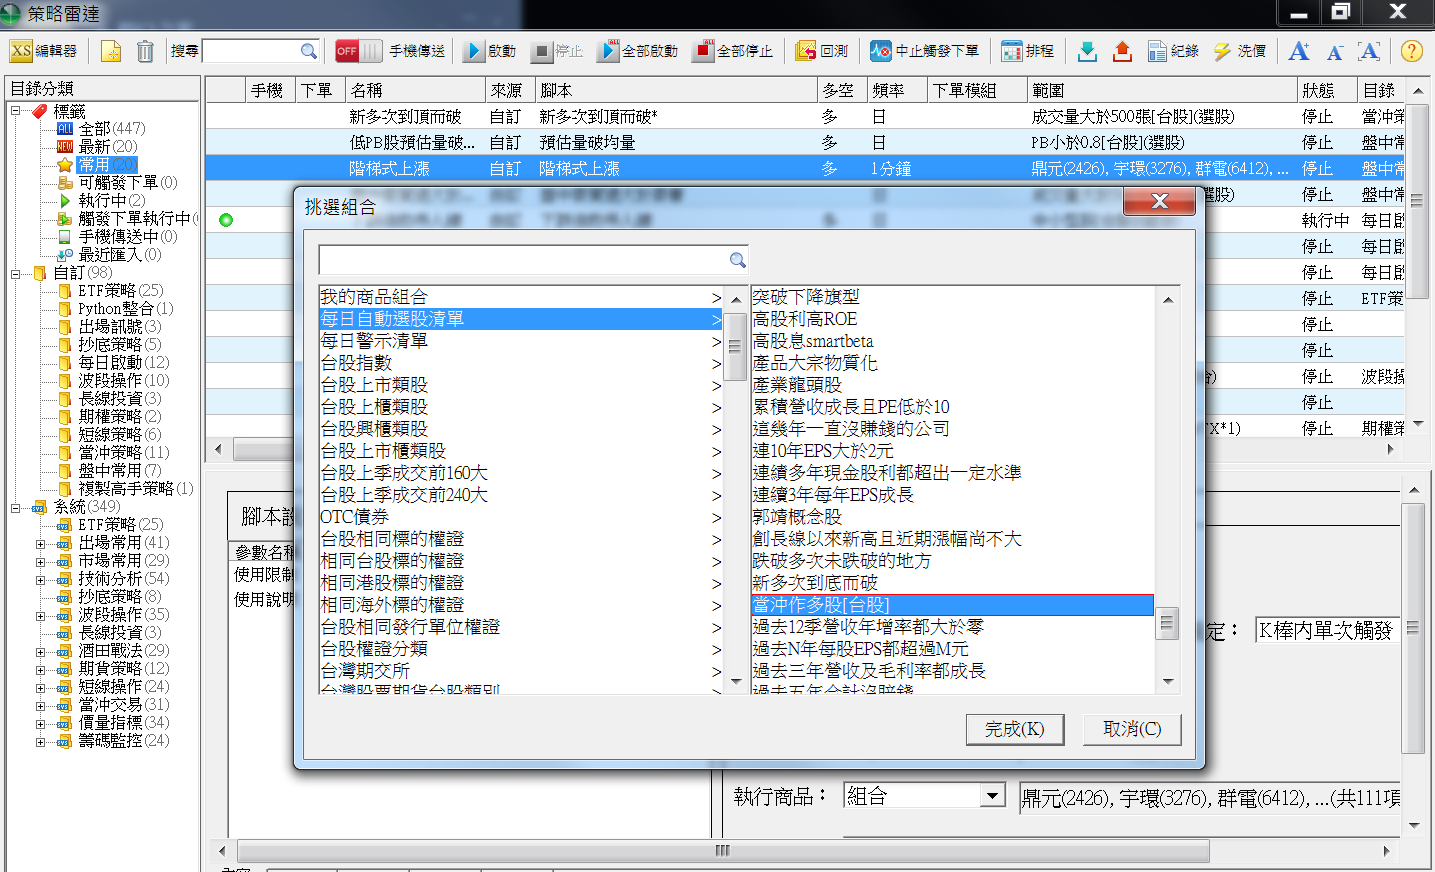Click the trash delete icon in toolbar
Viewport: 1435px width, 872px height.
(x=145, y=51)
